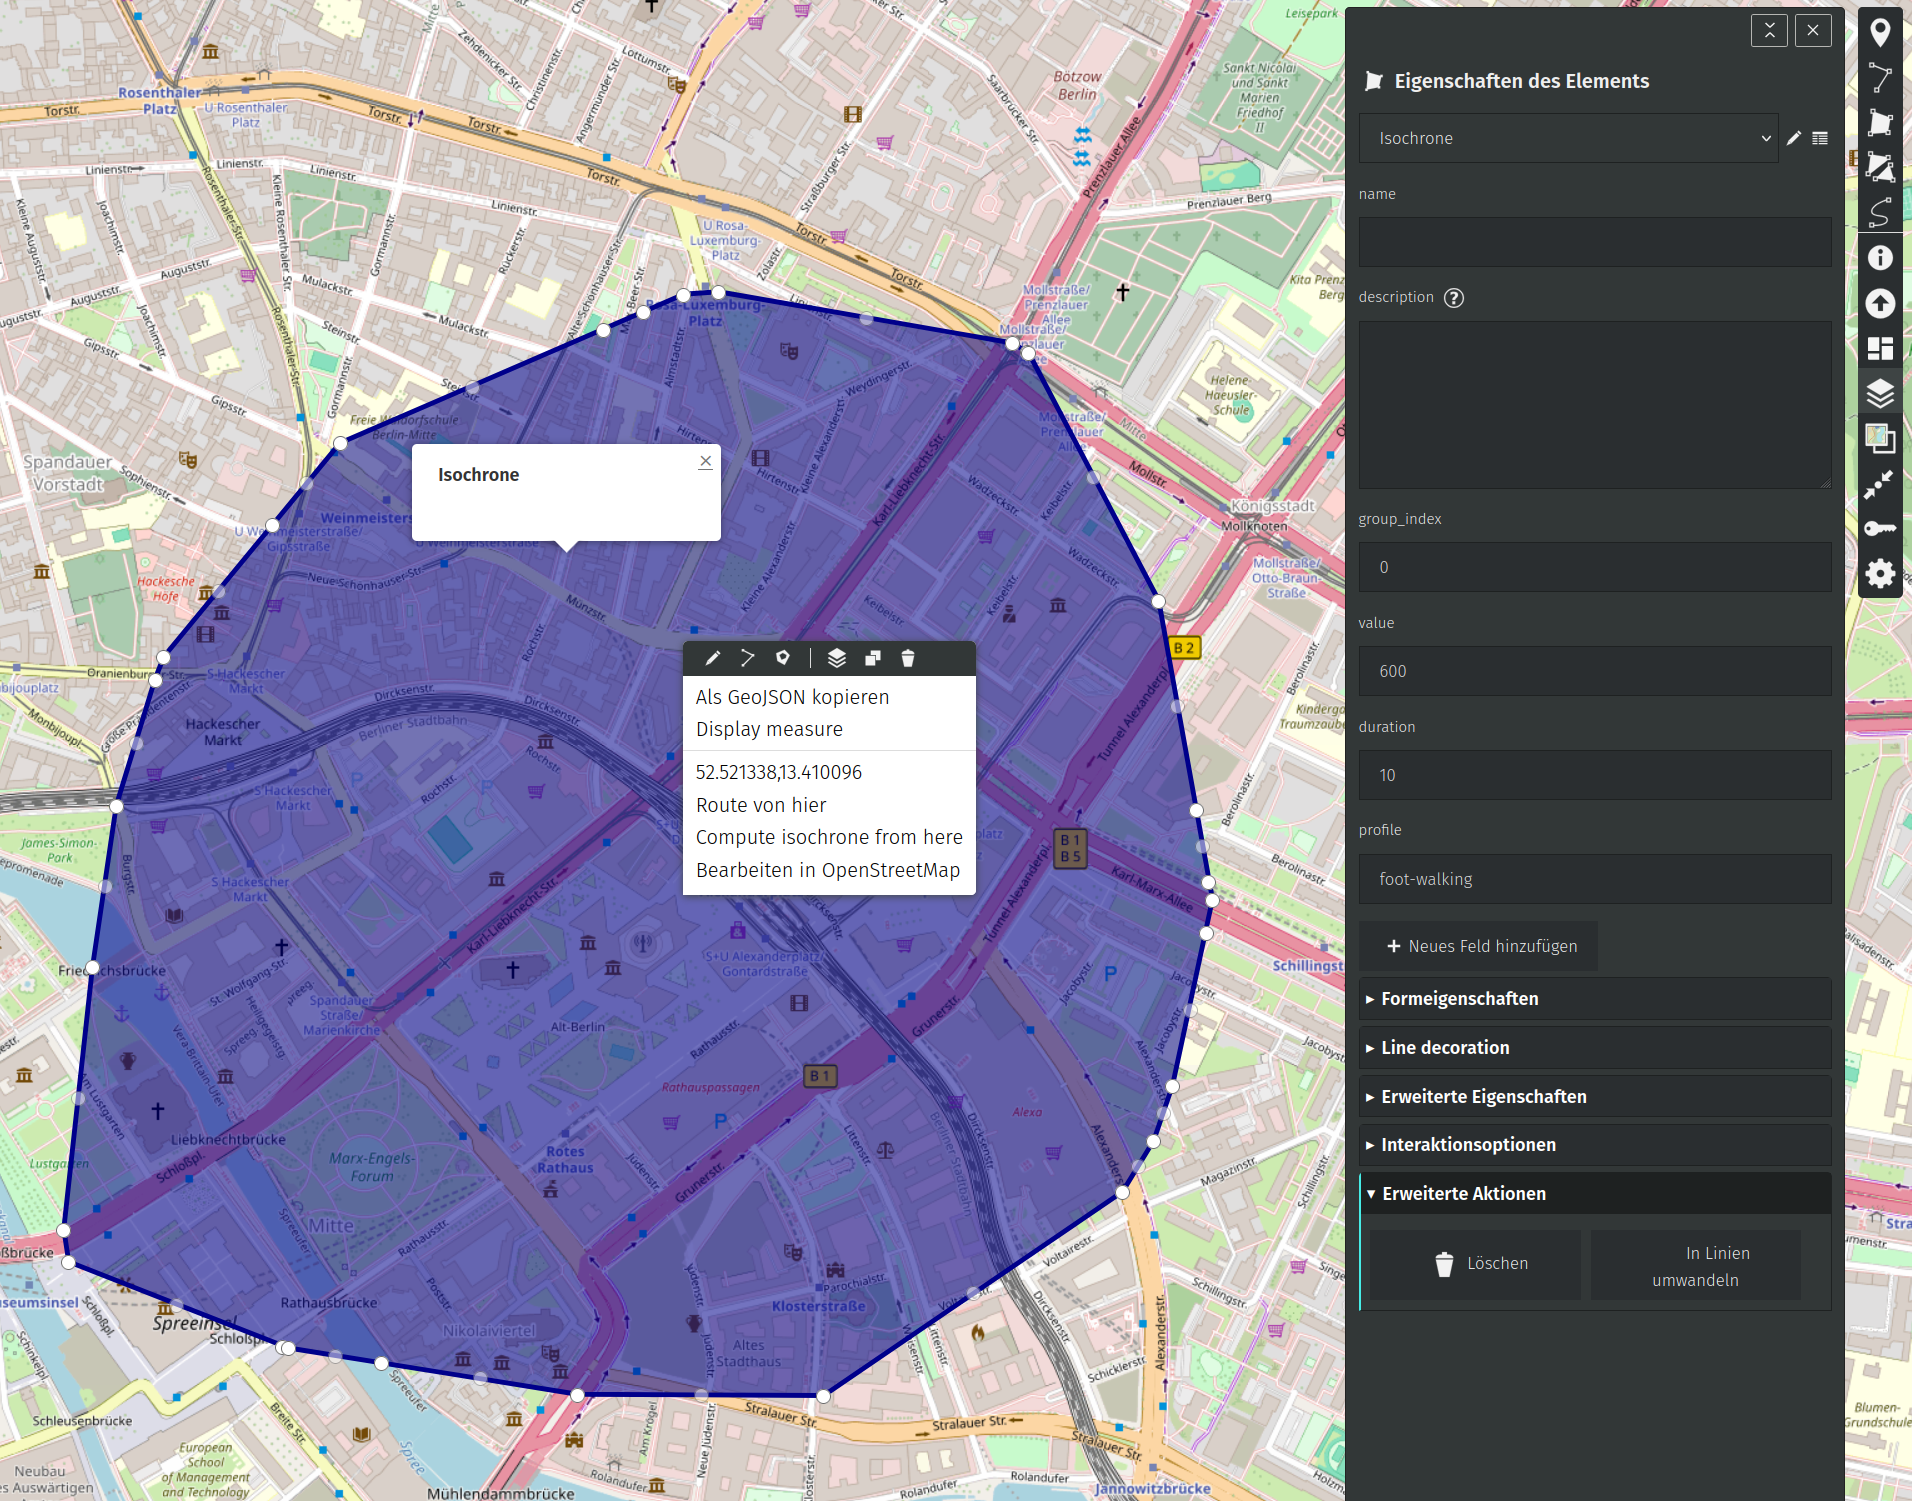Open the key-shaped permissions icon
This screenshot has width=1912, height=1501.
click(x=1880, y=528)
